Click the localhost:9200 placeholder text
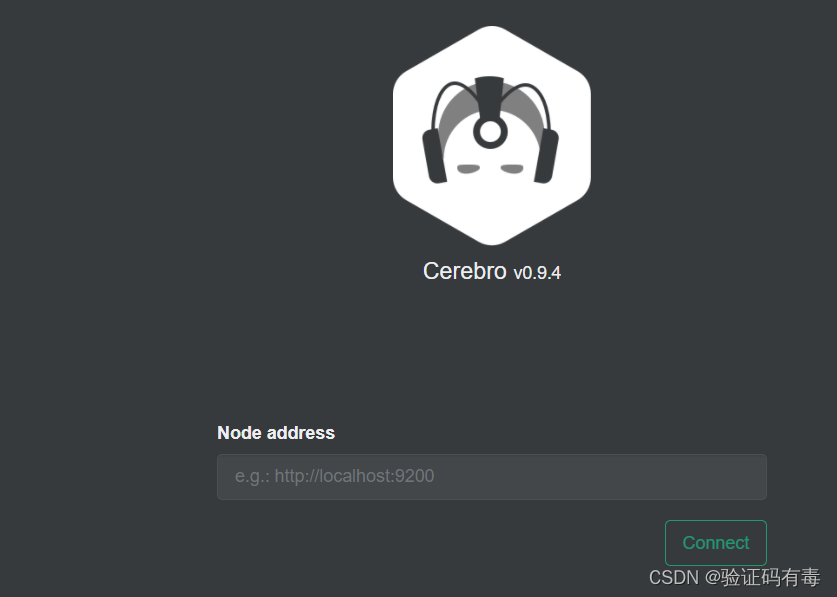The image size is (837, 597). pos(354,476)
